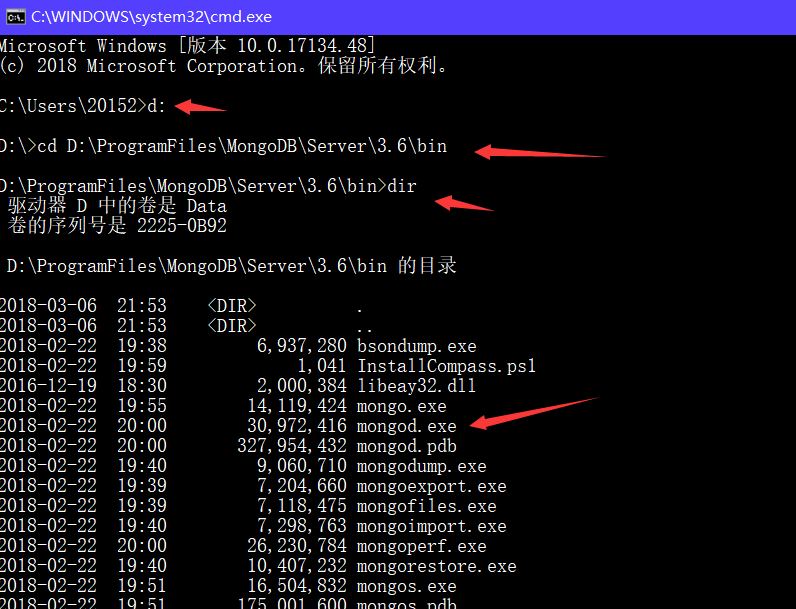Select the volume serial number 2225-0B92 line
Image resolution: width=796 pixels, height=609 pixels.
click(117, 226)
